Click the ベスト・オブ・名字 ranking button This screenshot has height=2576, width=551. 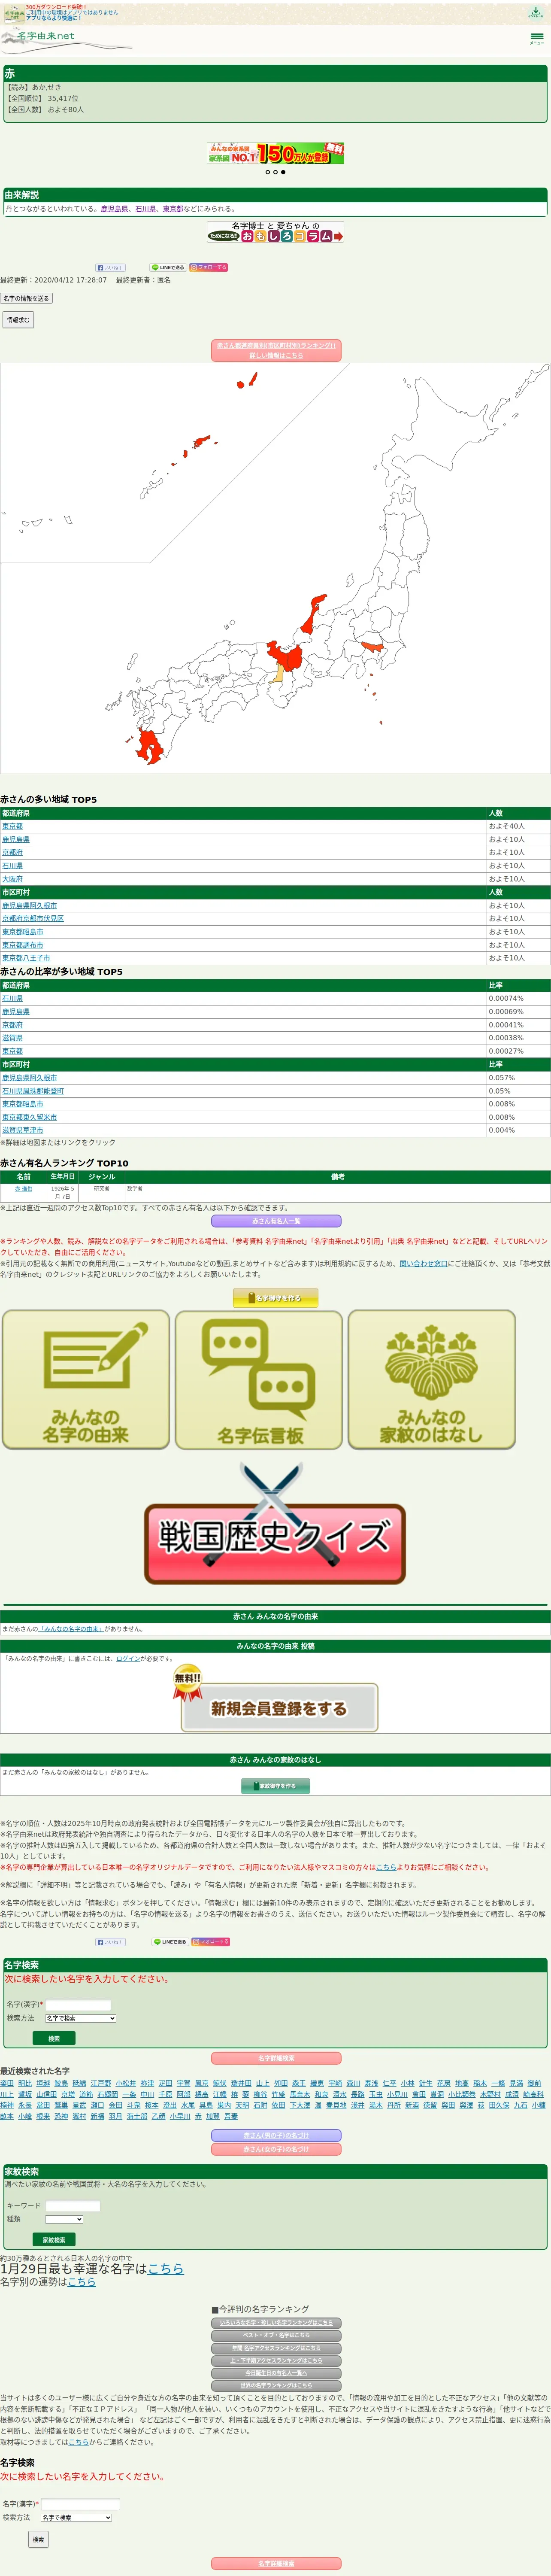276,2336
